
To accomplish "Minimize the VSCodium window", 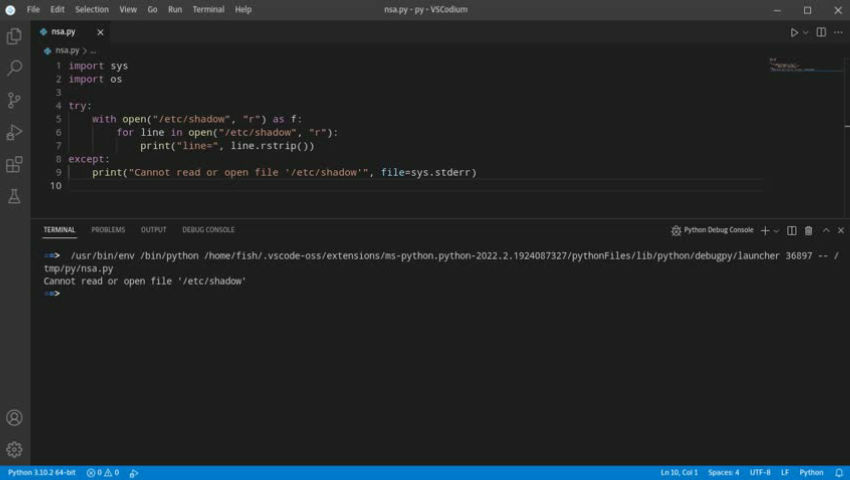I will click(777, 10).
